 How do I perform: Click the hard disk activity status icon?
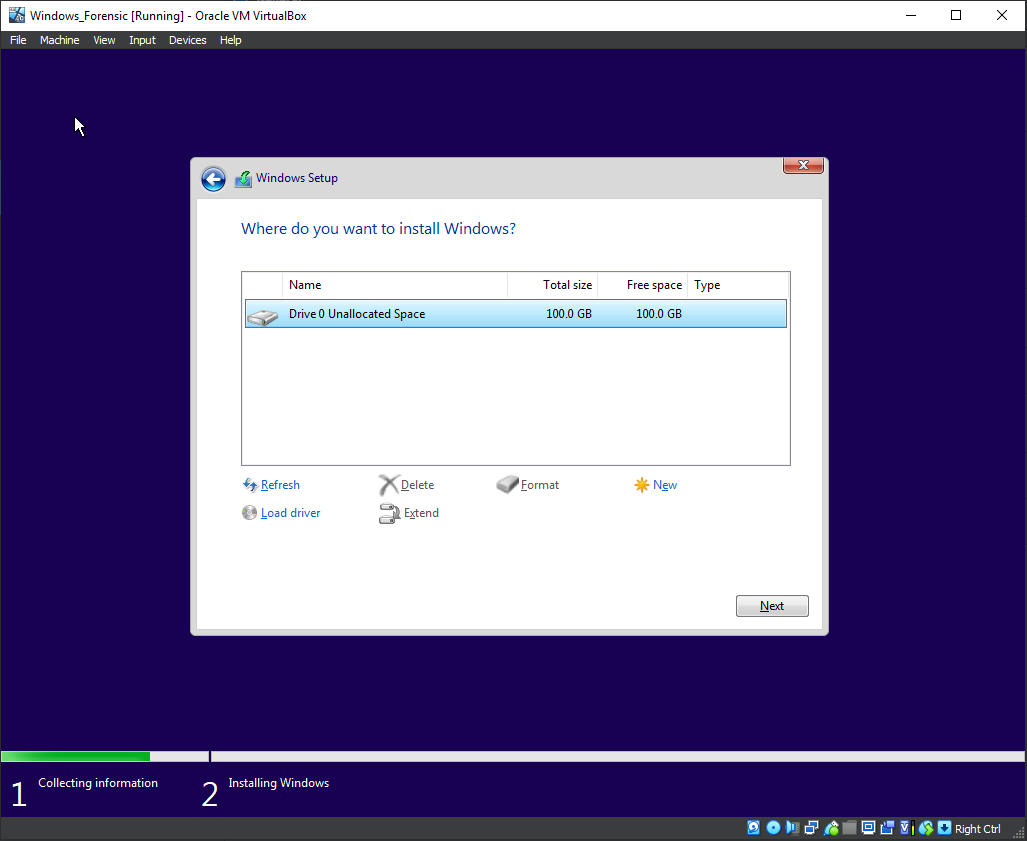point(754,828)
